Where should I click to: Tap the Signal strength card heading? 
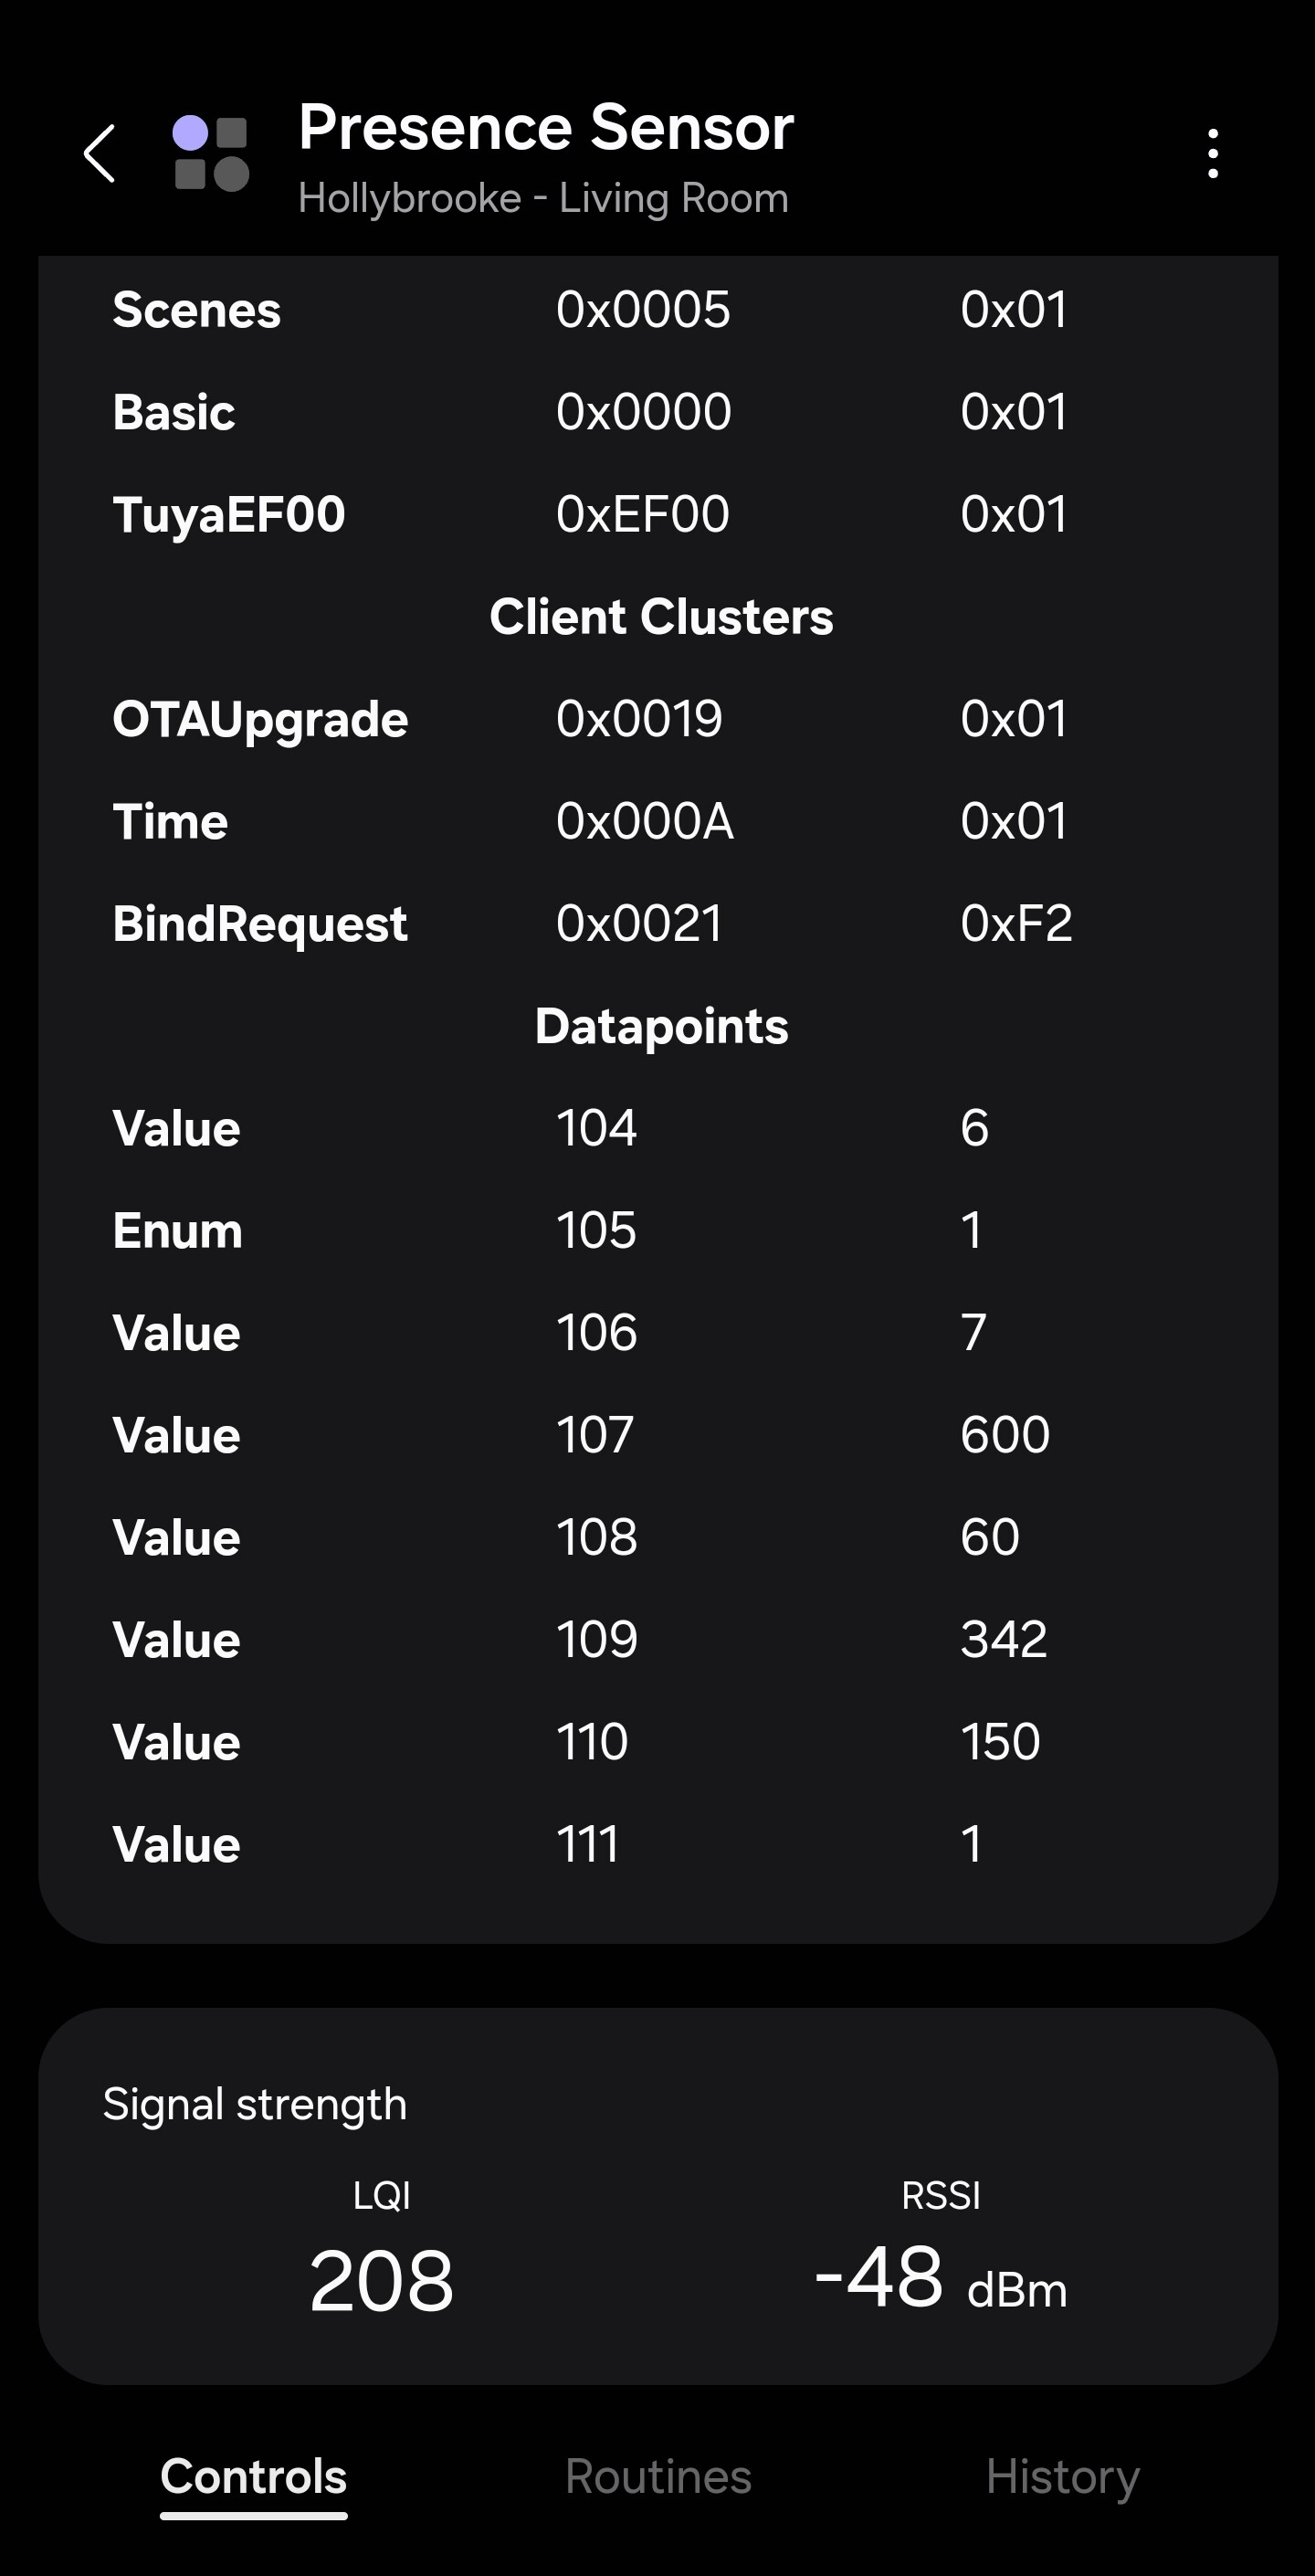[255, 2104]
